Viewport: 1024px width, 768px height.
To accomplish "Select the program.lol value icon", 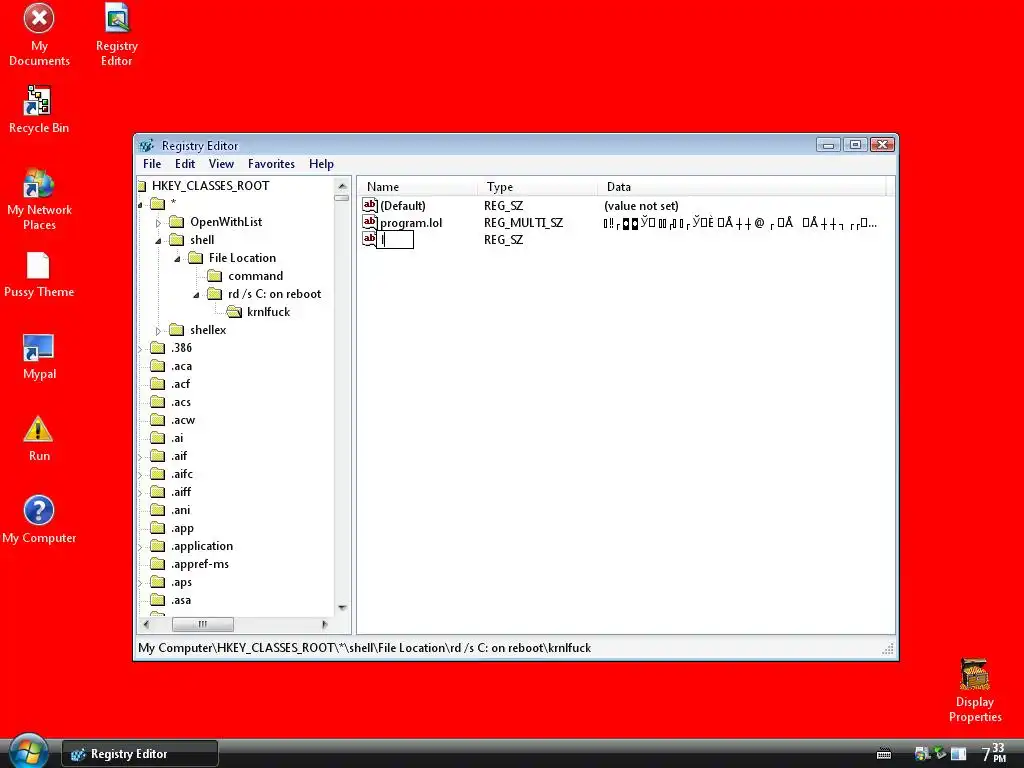I will point(370,222).
